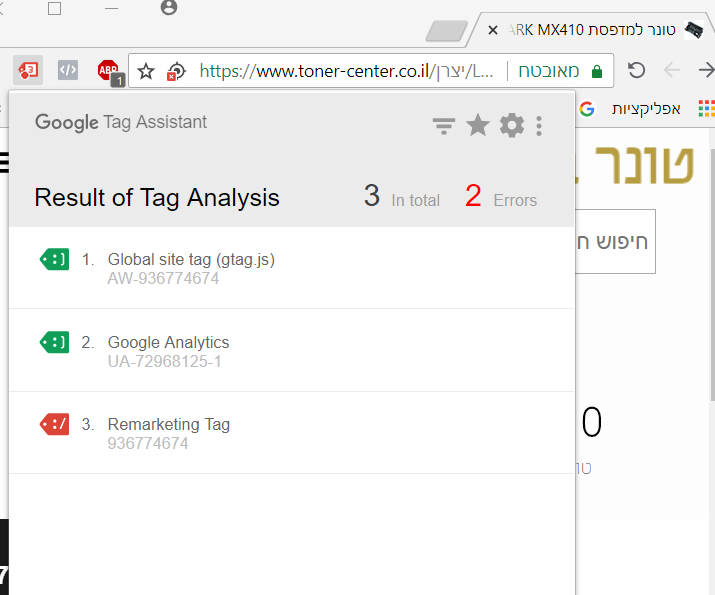Open the Tag Assistant three-dot menu
The image size is (715, 595).
(539, 126)
